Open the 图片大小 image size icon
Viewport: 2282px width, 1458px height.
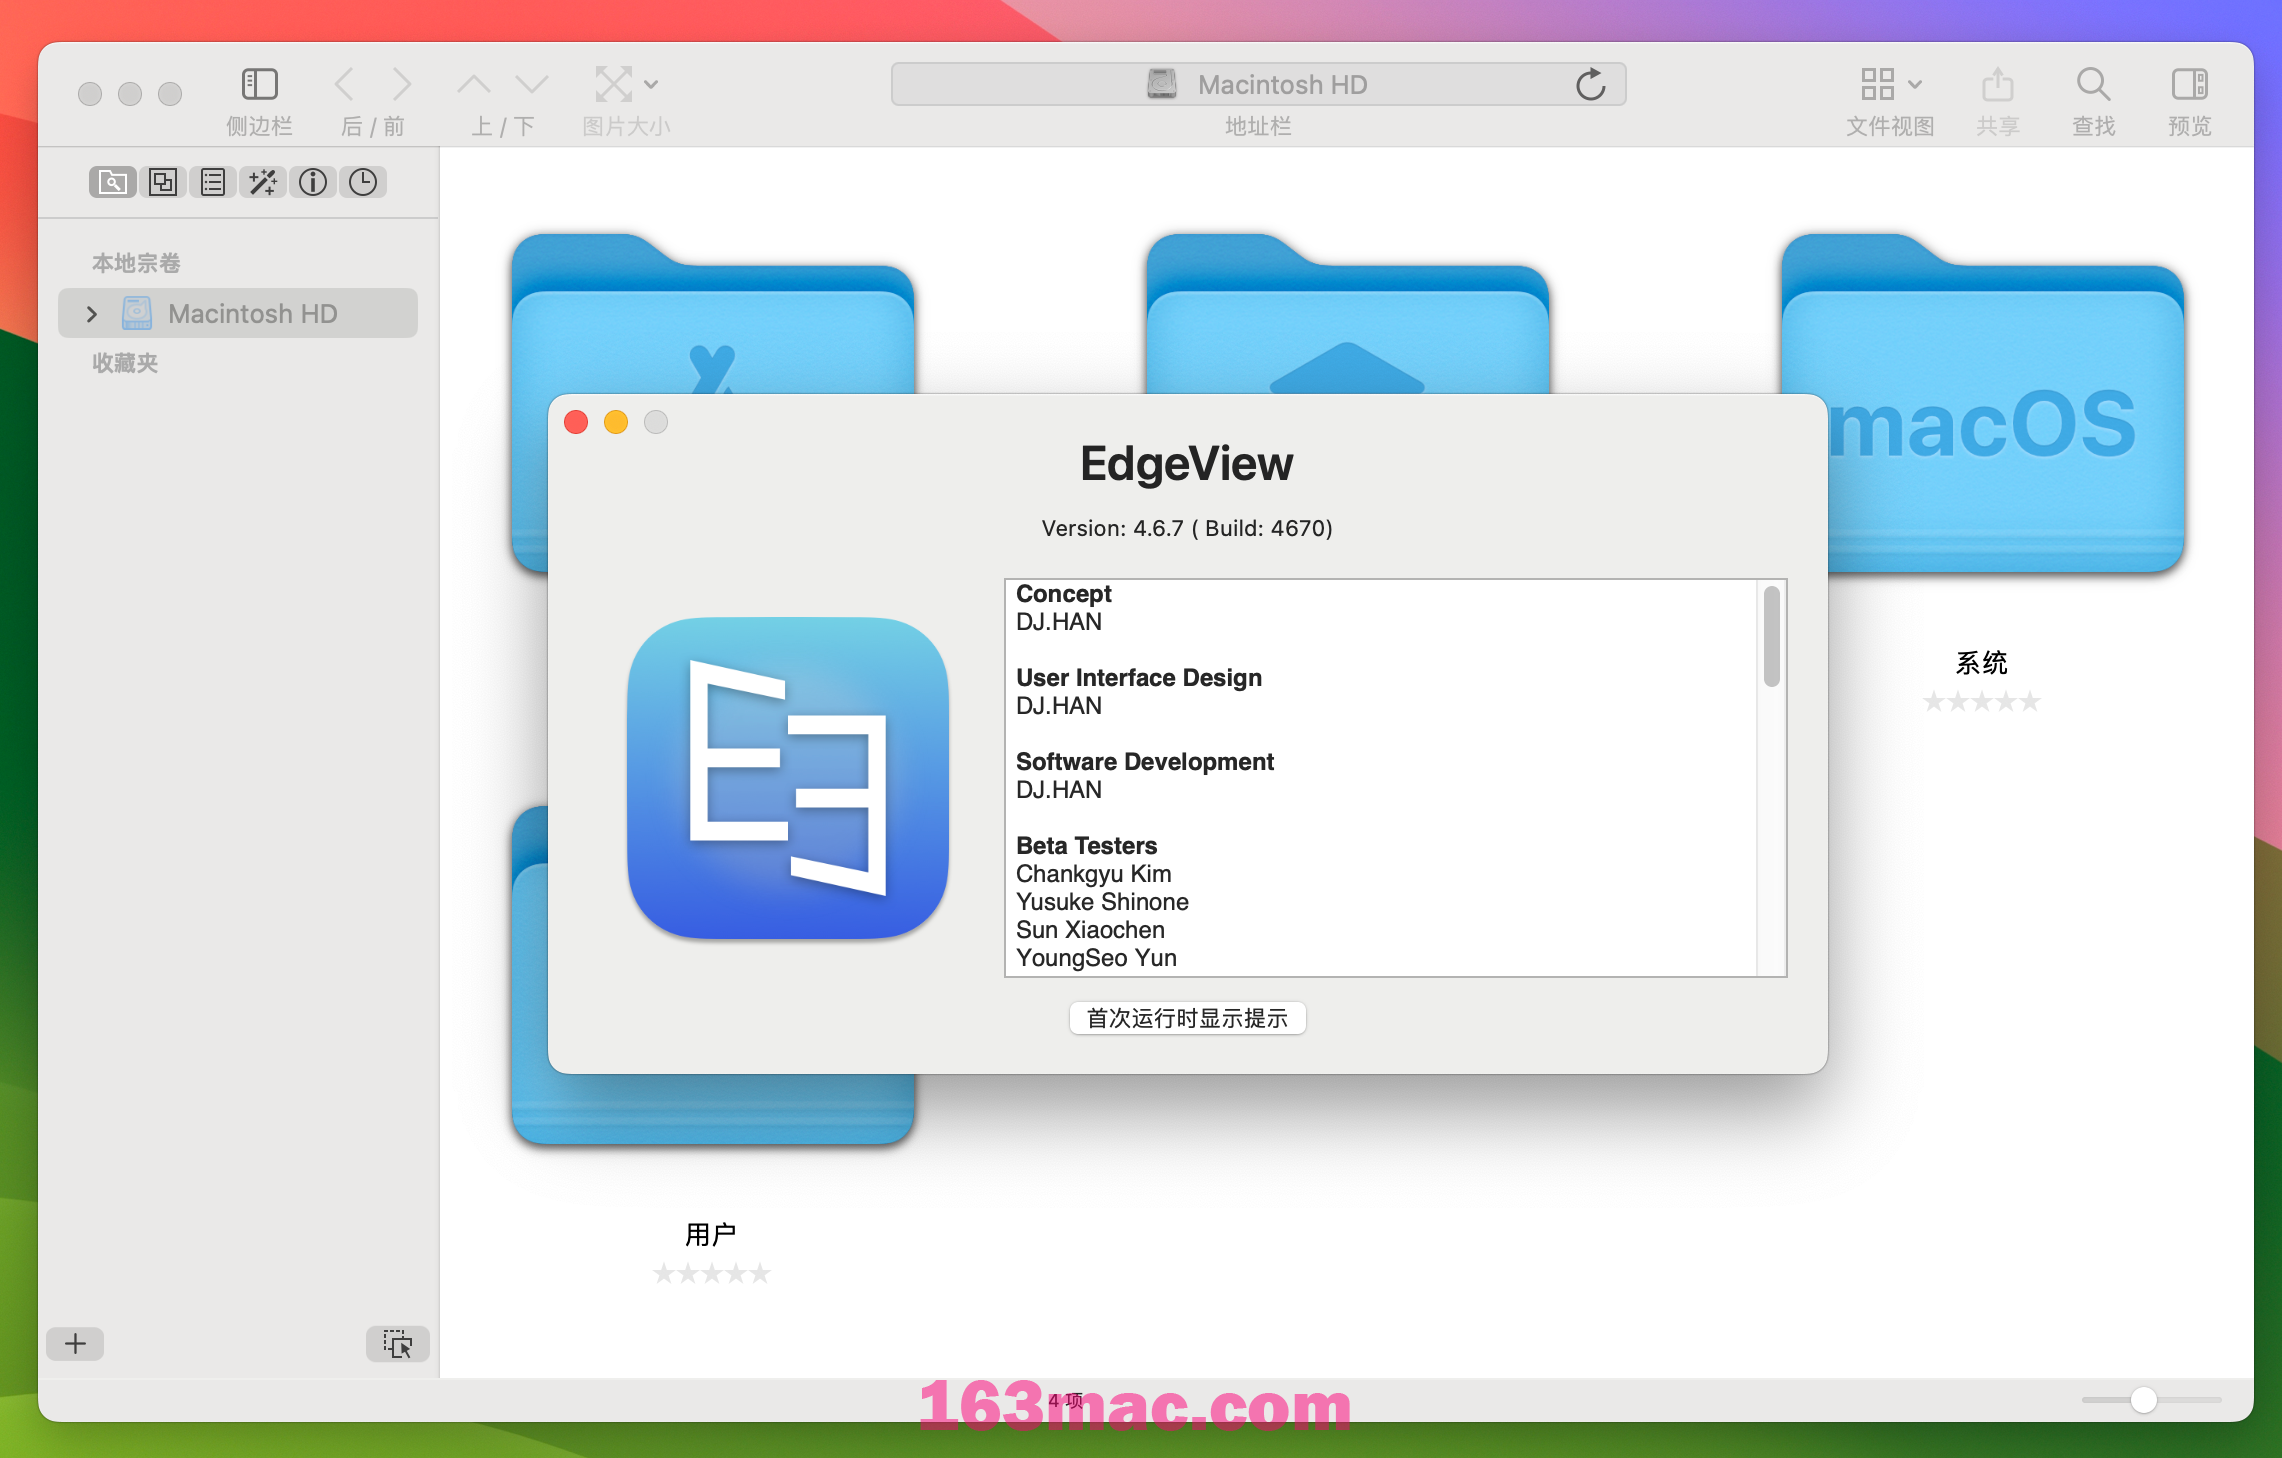pos(614,84)
